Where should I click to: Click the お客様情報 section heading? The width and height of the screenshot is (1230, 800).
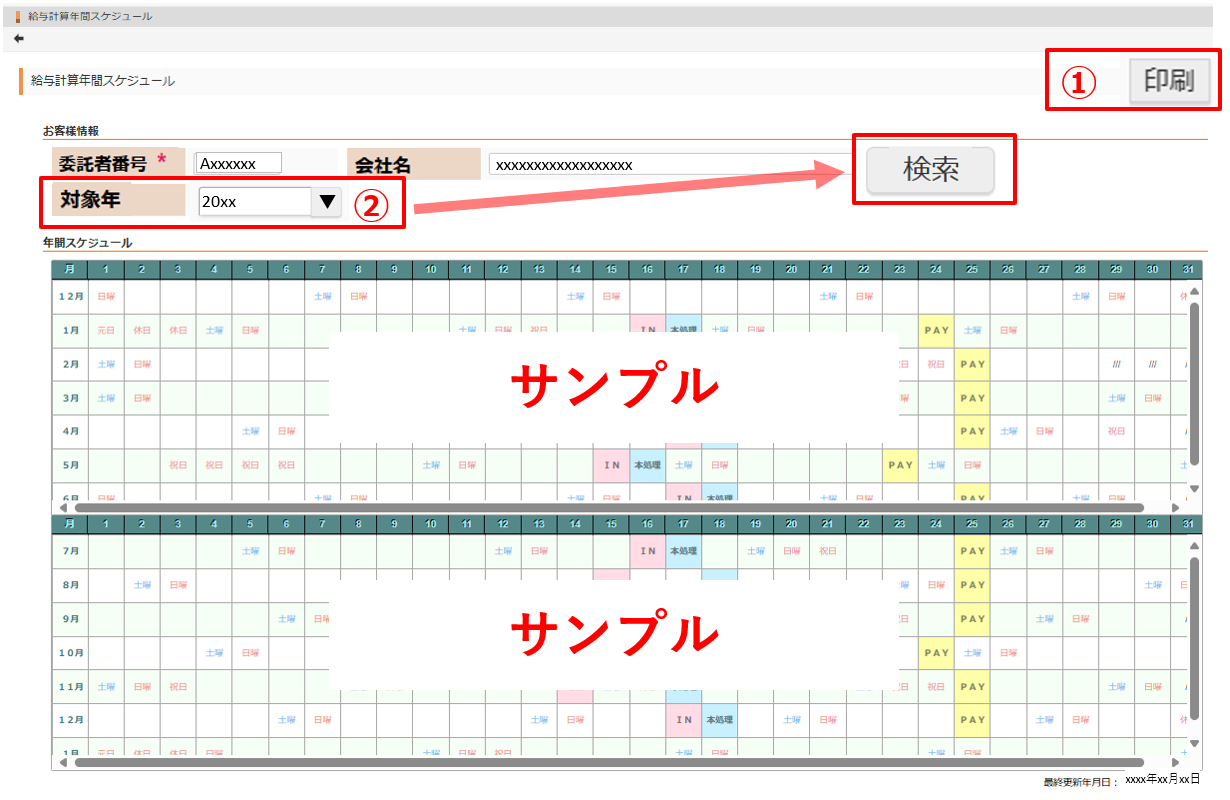point(70,130)
